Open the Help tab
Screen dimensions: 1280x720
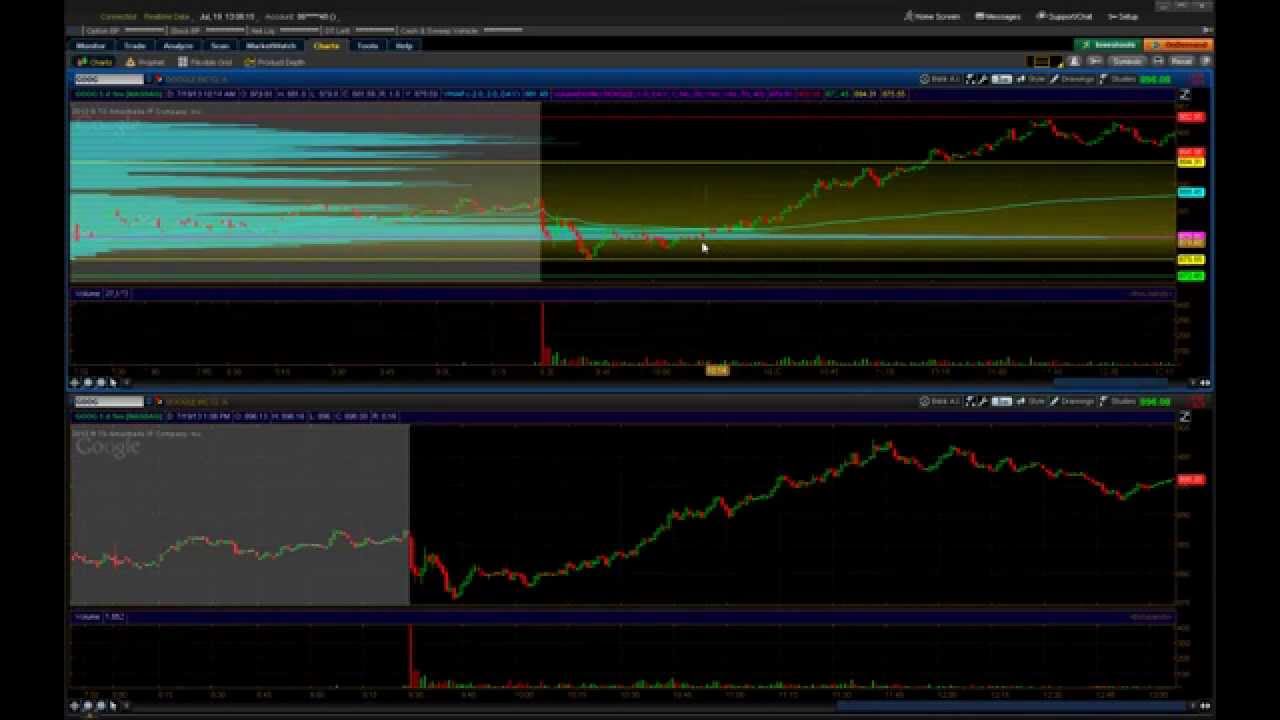[404, 46]
